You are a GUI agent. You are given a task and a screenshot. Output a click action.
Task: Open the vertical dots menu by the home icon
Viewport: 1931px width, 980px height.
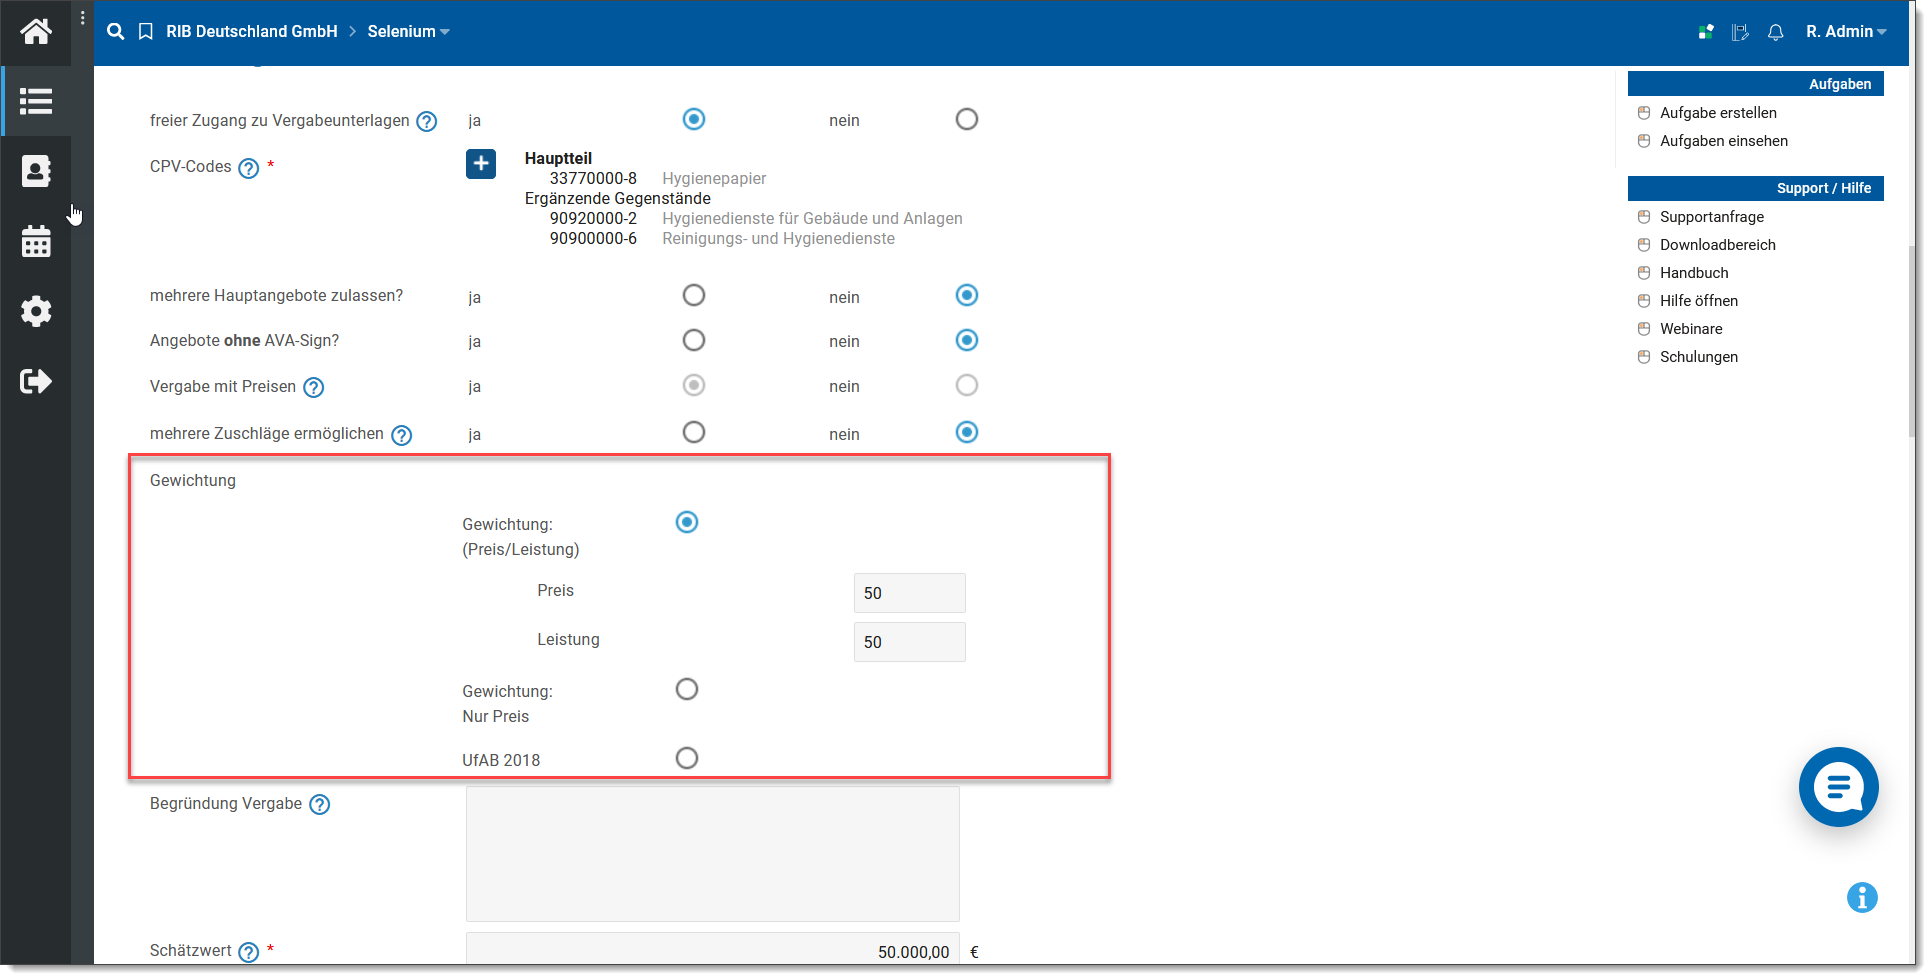(x=82, y=18)
